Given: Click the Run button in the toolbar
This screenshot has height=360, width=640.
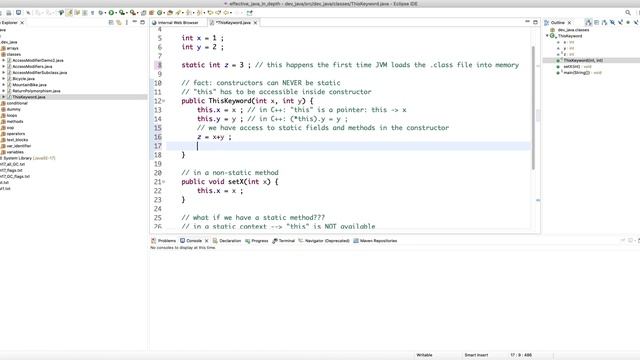Looking at the screenshot, I should point(111,13).
